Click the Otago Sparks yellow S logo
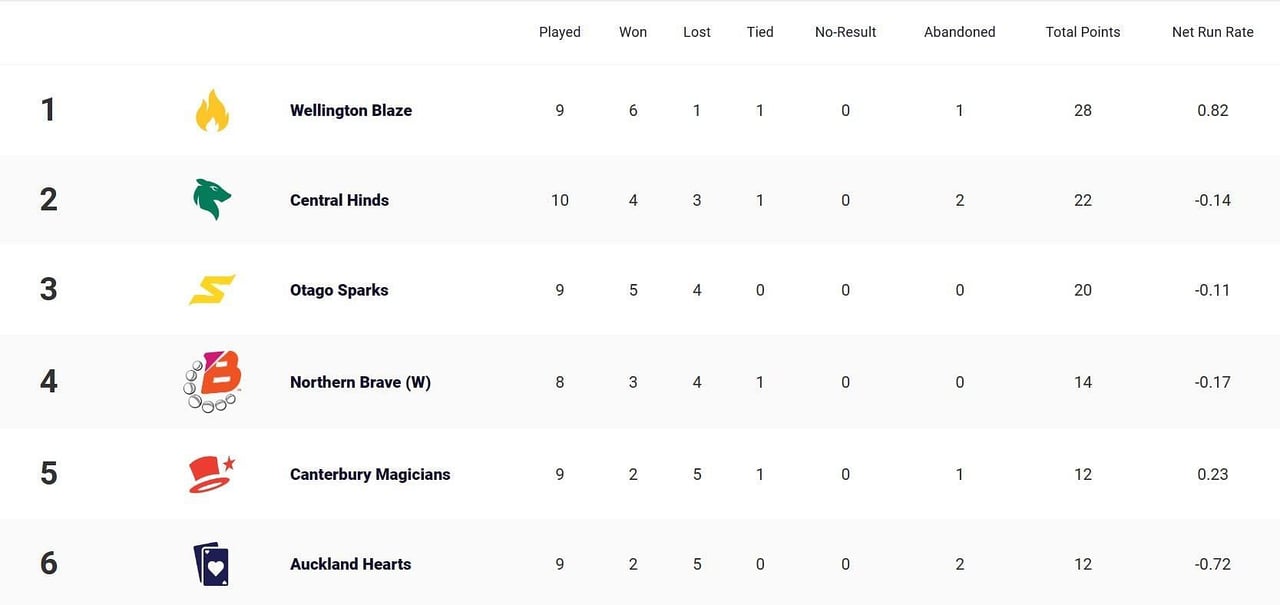 point(212,290)
